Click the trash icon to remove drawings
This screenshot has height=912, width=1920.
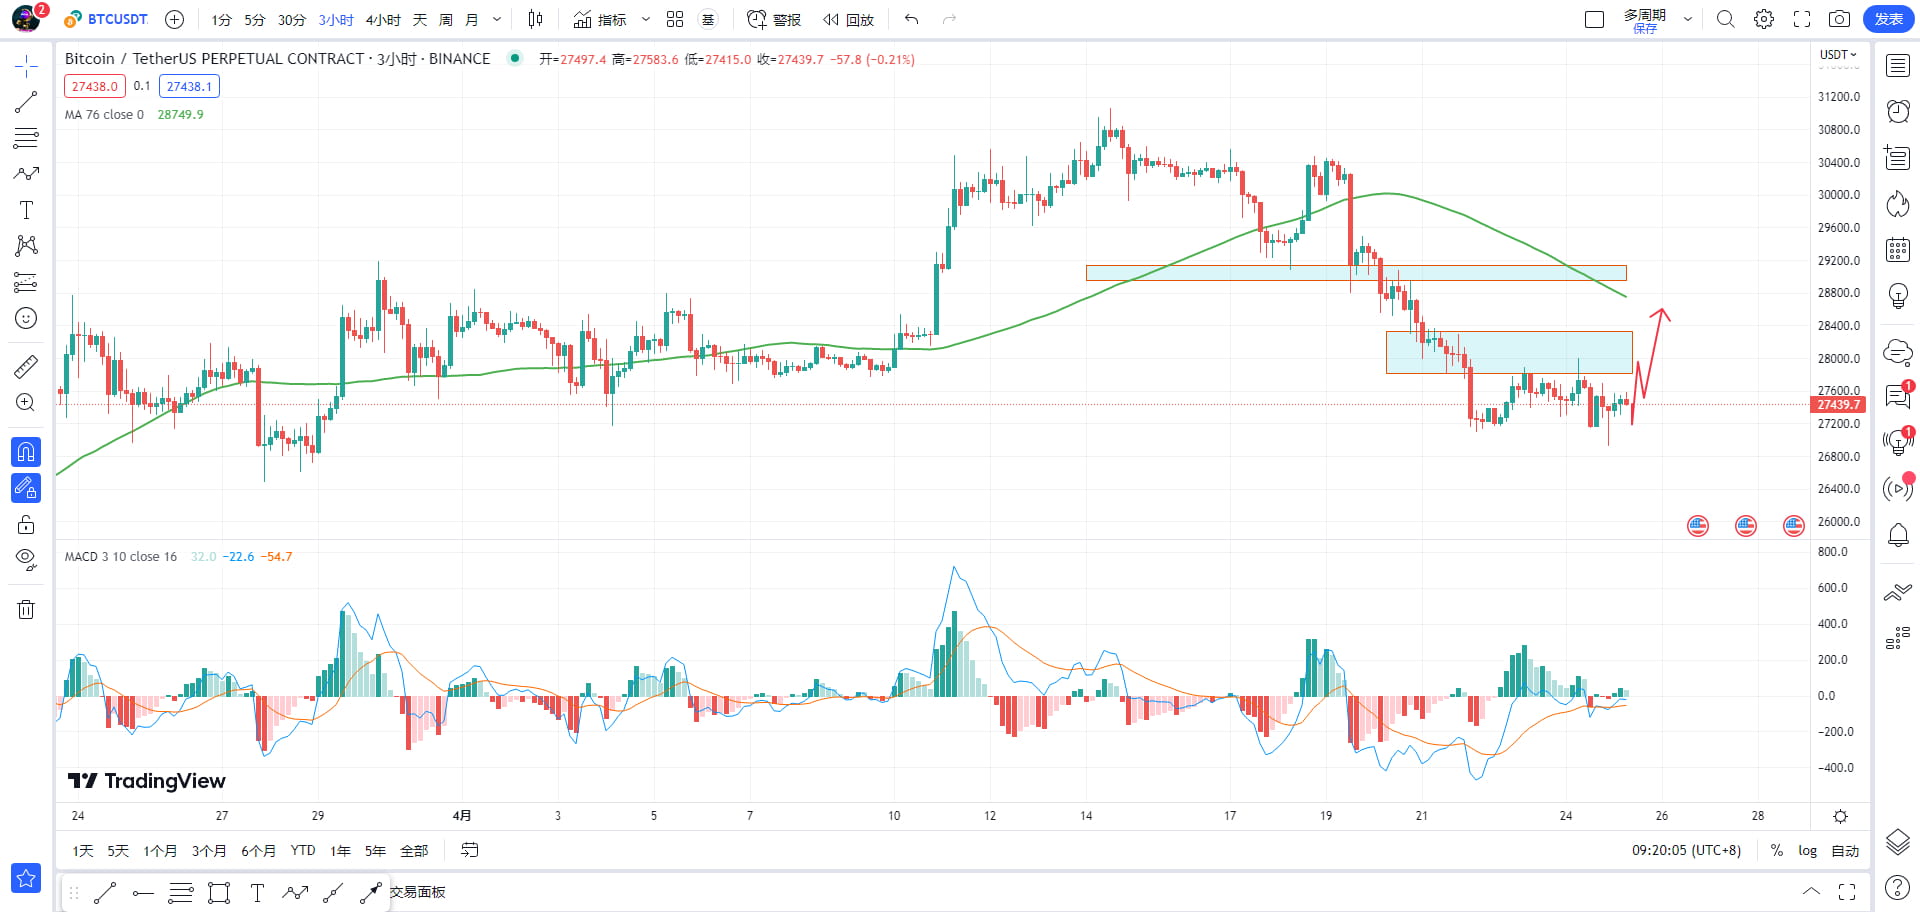(26, 609)
